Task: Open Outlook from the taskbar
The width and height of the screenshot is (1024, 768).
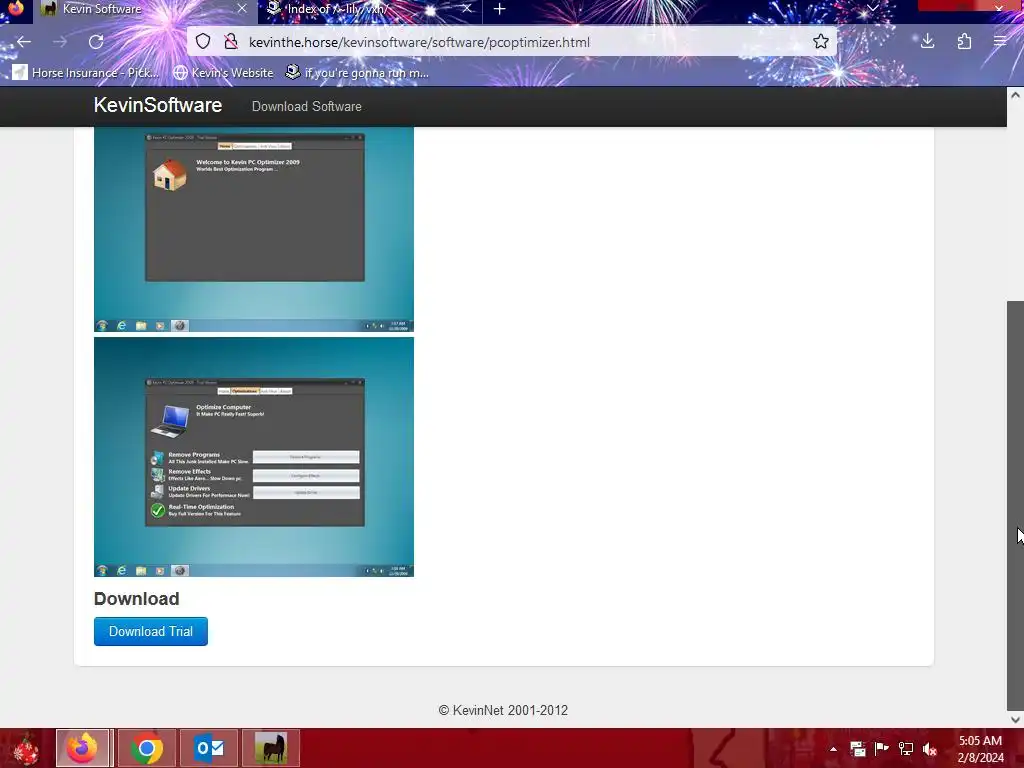Action: [209, 748]
